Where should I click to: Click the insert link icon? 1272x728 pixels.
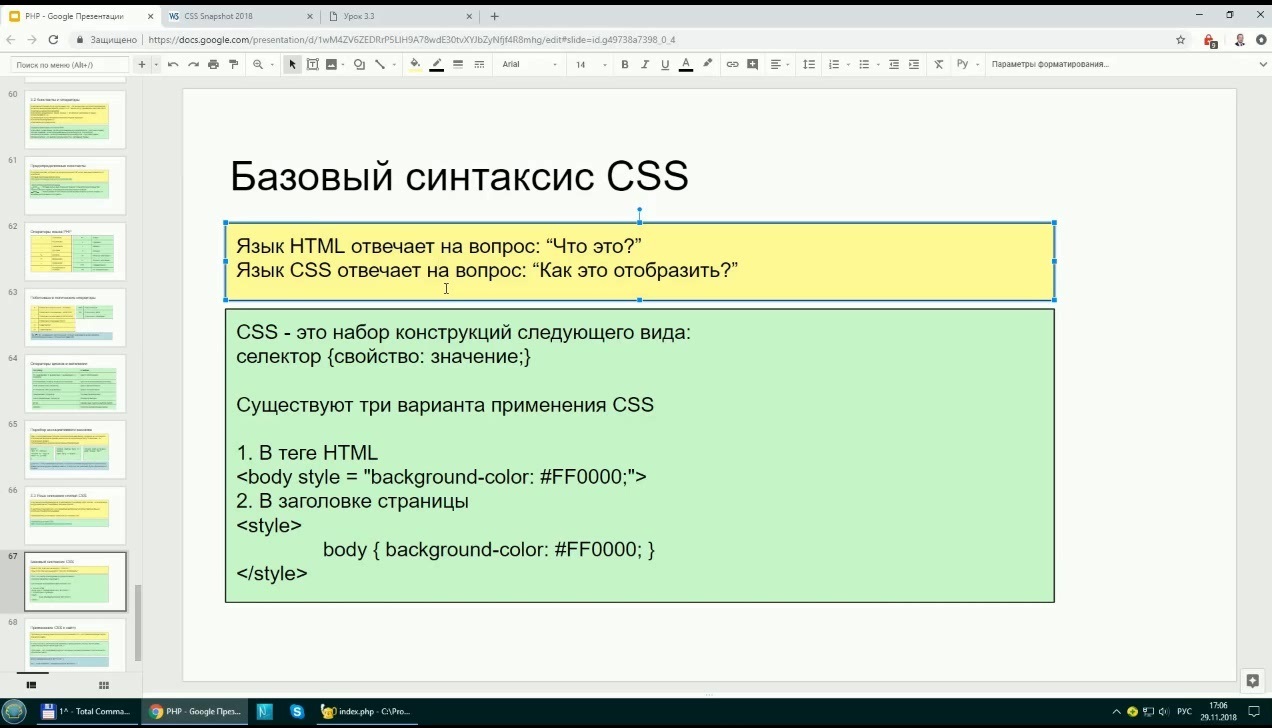coord(732,64)
